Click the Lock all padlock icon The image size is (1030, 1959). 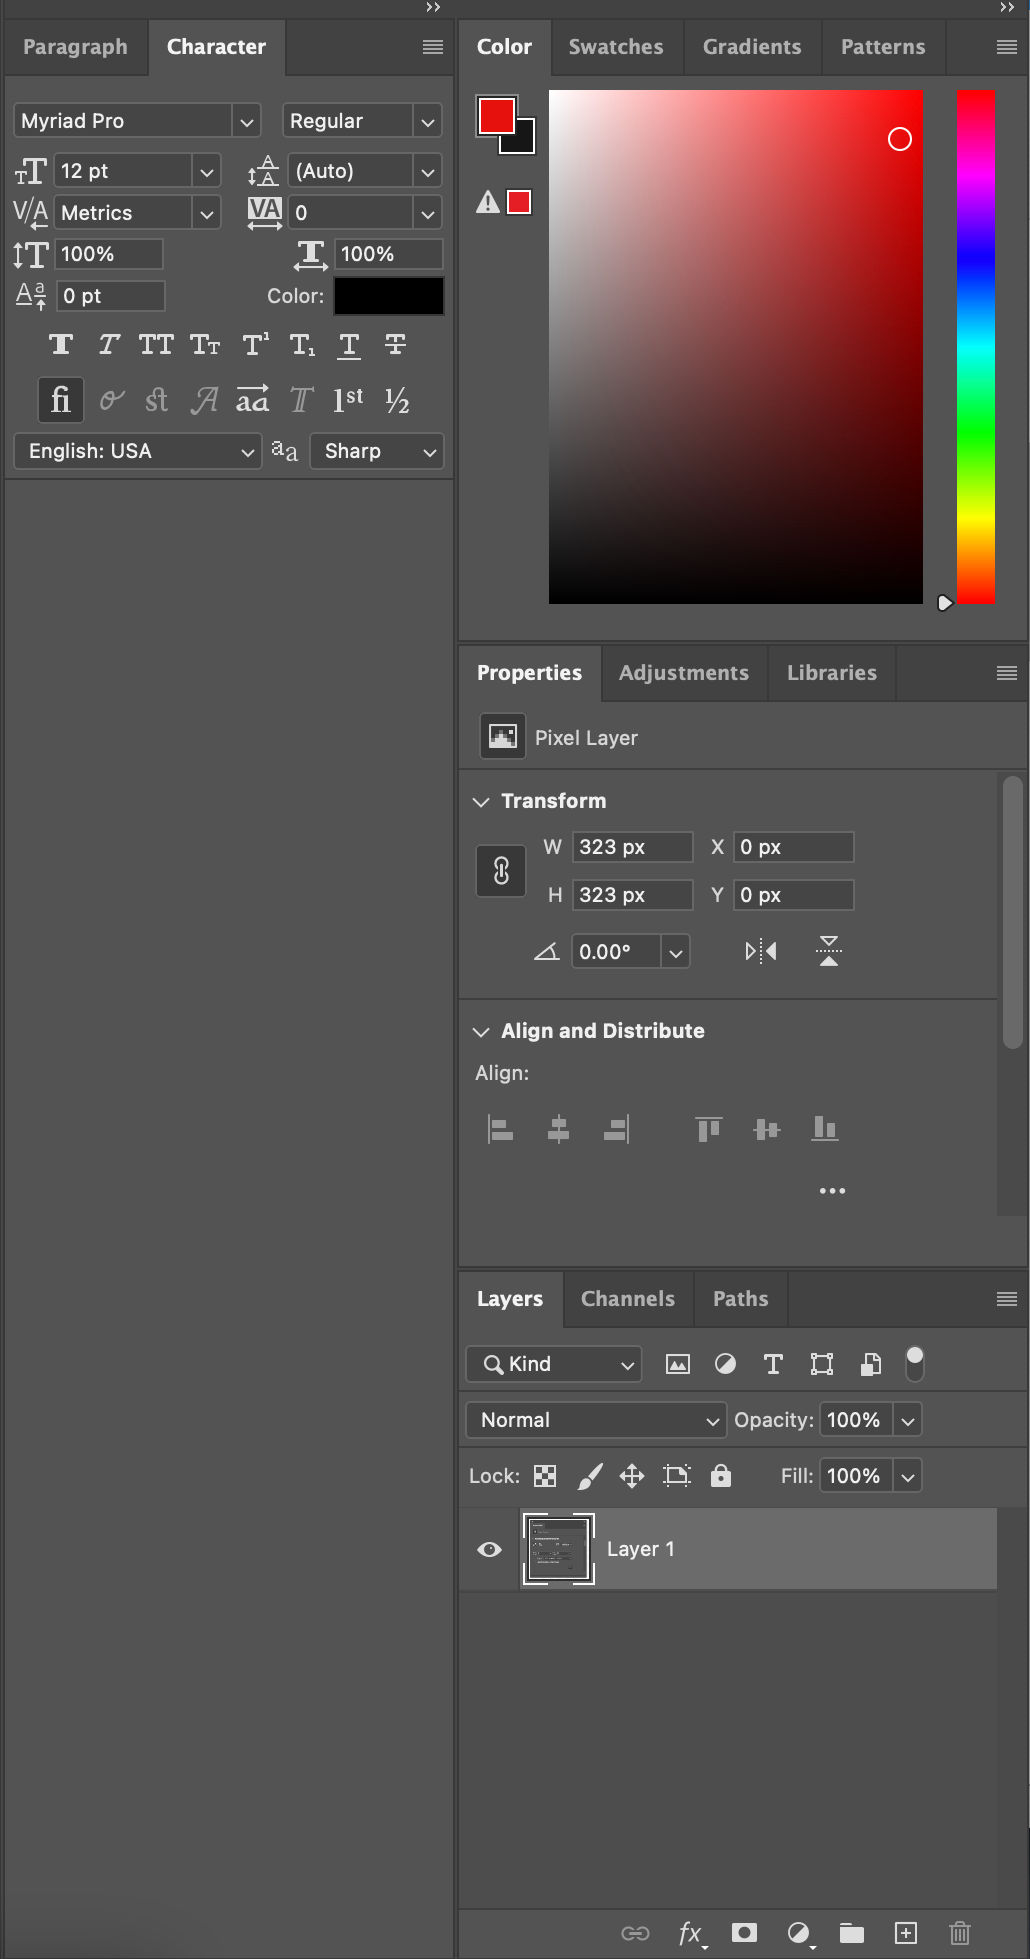(721, 1476)
